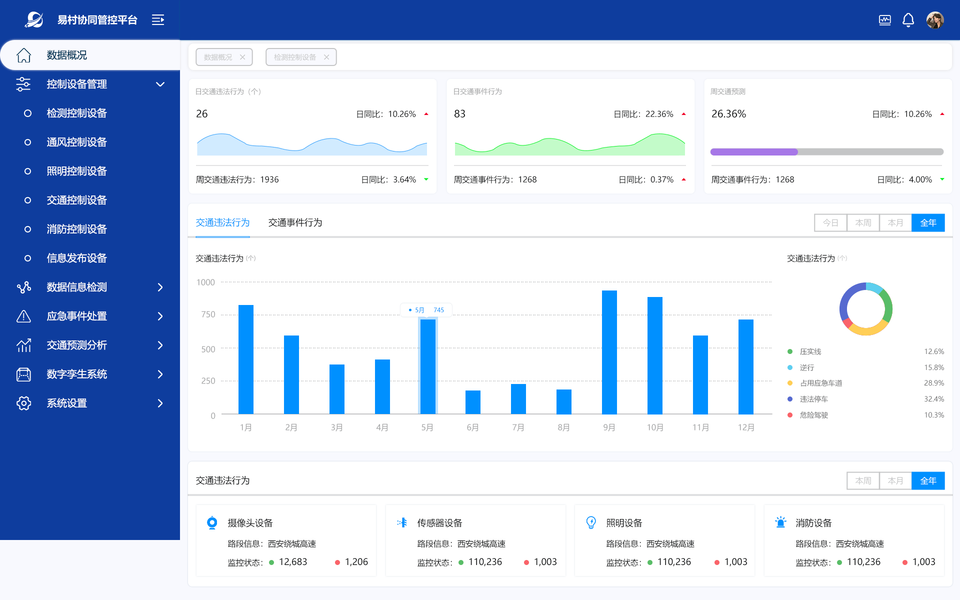Click the light blue 逆行 legend dot
The width and height of the screenshot is (960, 600).
coord(790,367)
